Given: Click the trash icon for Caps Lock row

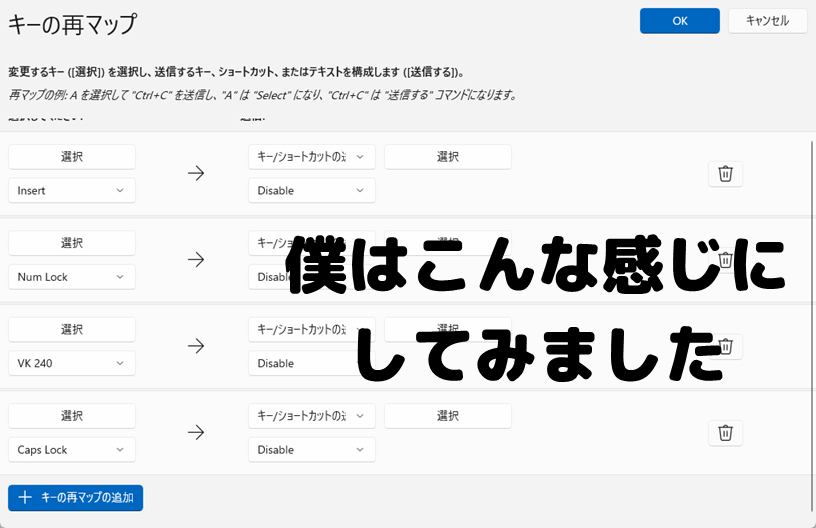Looking at the screenshot, I should (725, 433).
